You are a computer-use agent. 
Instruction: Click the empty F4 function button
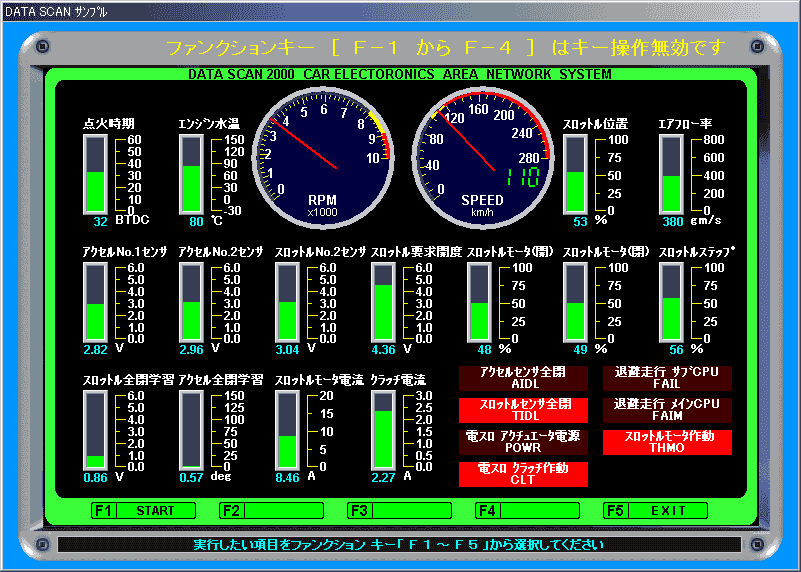tap(528, 510)
